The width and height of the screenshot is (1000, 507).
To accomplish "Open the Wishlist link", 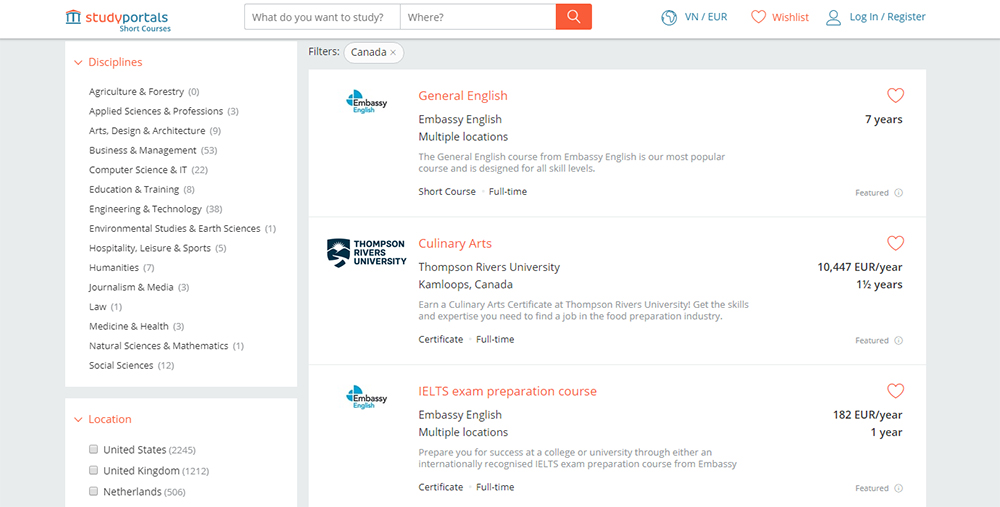I will pyautogui.click(x=790, y=17).
